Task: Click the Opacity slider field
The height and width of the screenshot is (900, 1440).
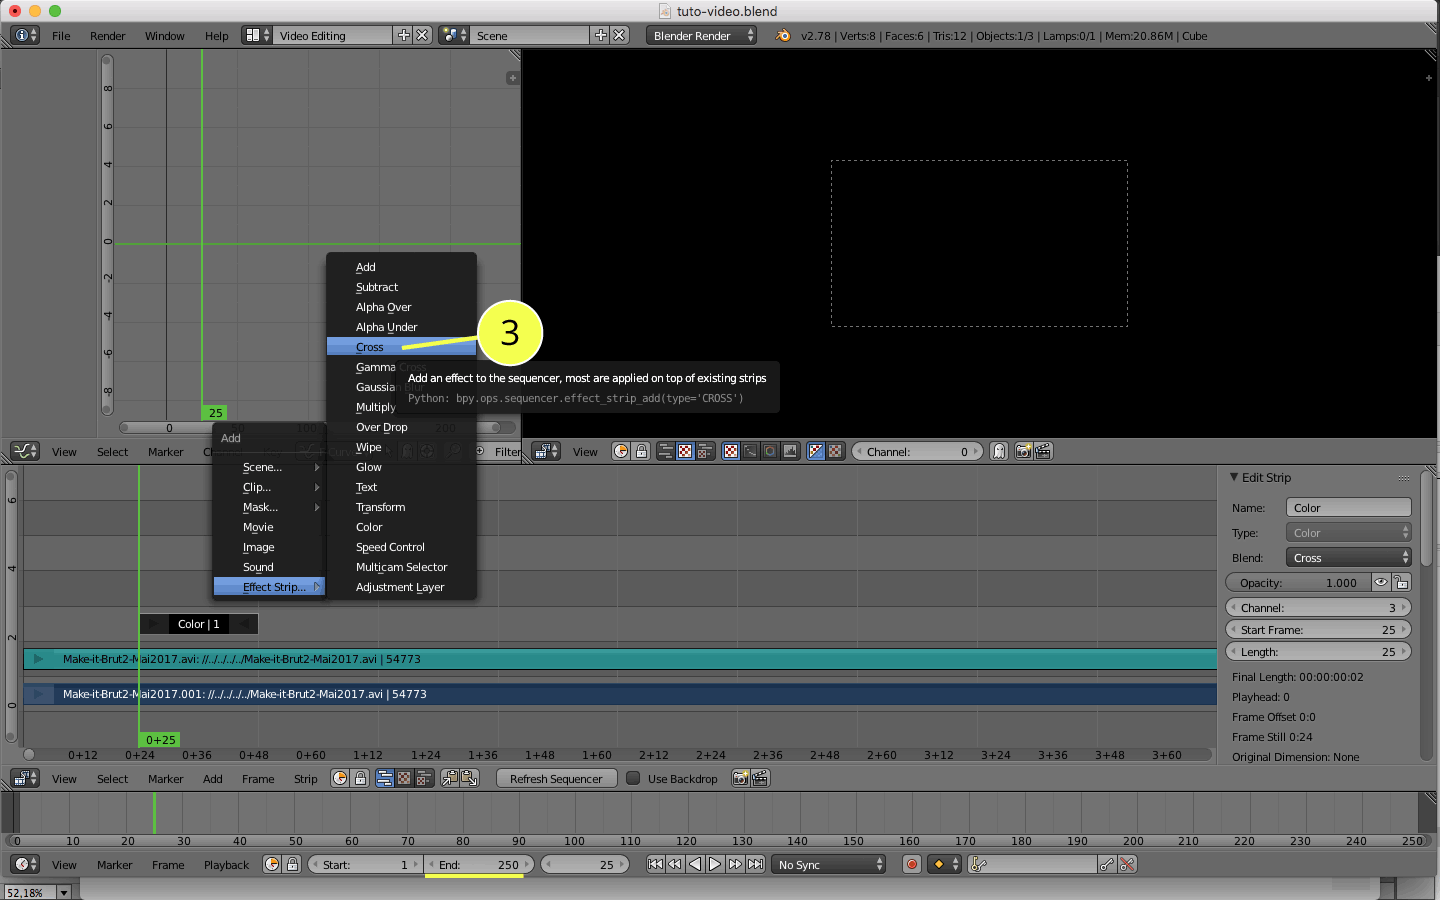Action: 1298,583
